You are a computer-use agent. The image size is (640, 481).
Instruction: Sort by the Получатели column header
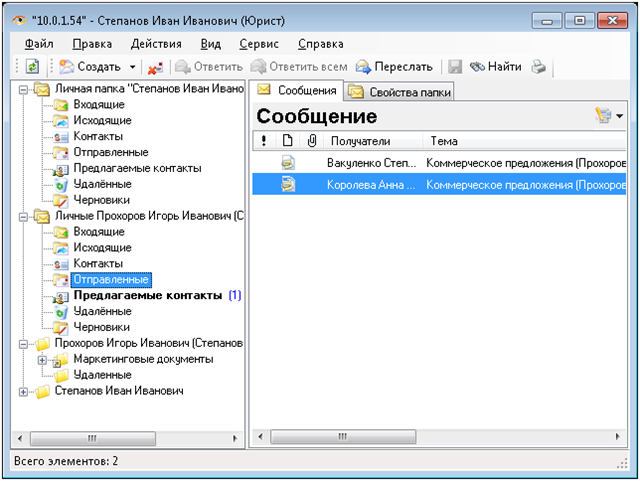(373, 141)
